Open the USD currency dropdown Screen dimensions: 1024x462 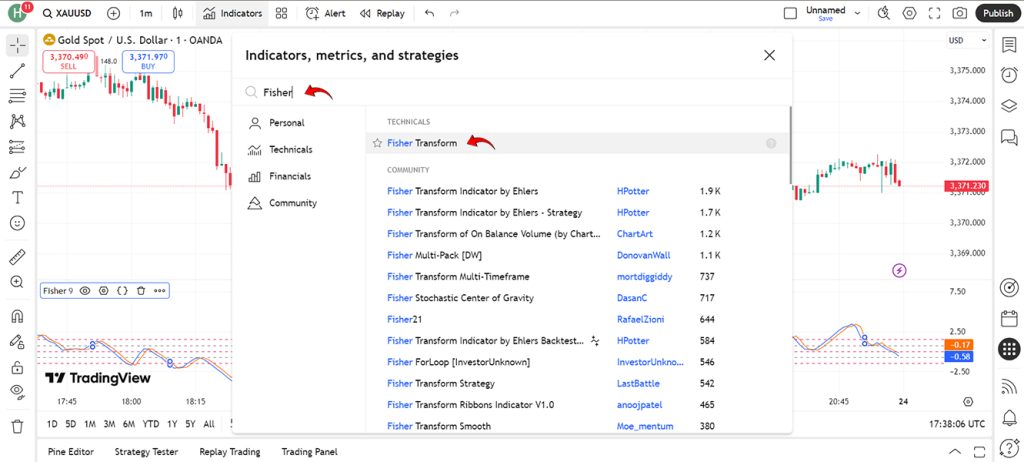pyautogui.click(x=968, y=41)
